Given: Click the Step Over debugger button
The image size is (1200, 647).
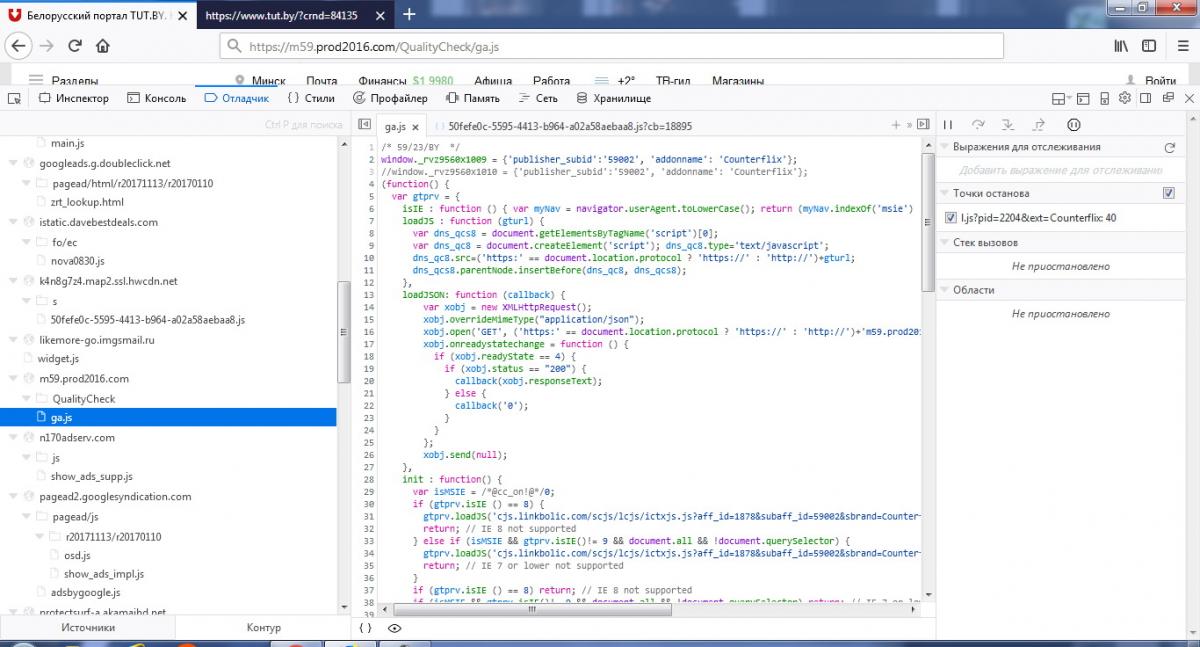Looking at the screenshot, I should pos(978,125).
